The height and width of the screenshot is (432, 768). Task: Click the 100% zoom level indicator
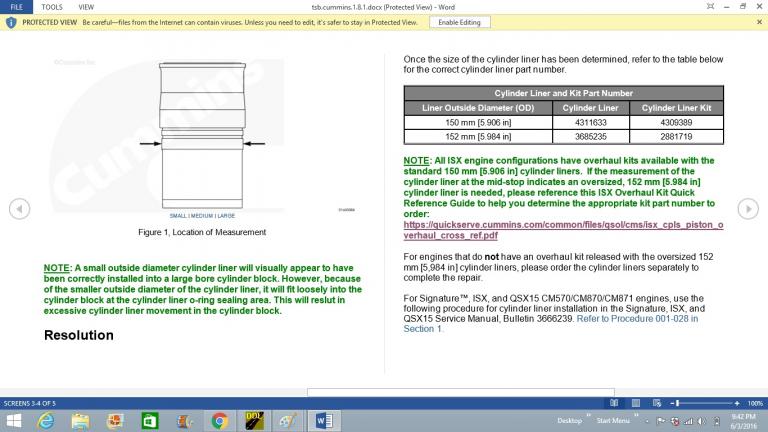click(755, 403)
